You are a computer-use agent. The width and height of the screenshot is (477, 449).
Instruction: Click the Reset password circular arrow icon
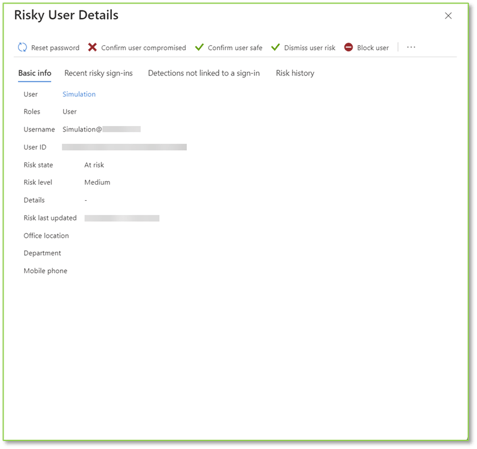(22, 47)
